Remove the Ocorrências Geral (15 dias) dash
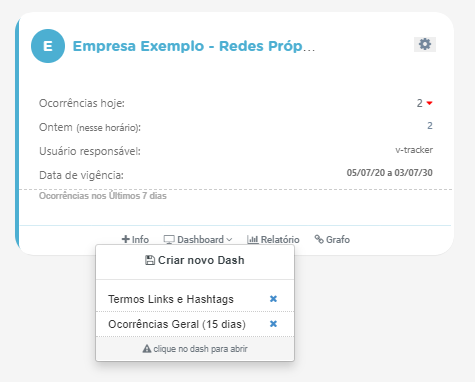 (x=273, y=324)
